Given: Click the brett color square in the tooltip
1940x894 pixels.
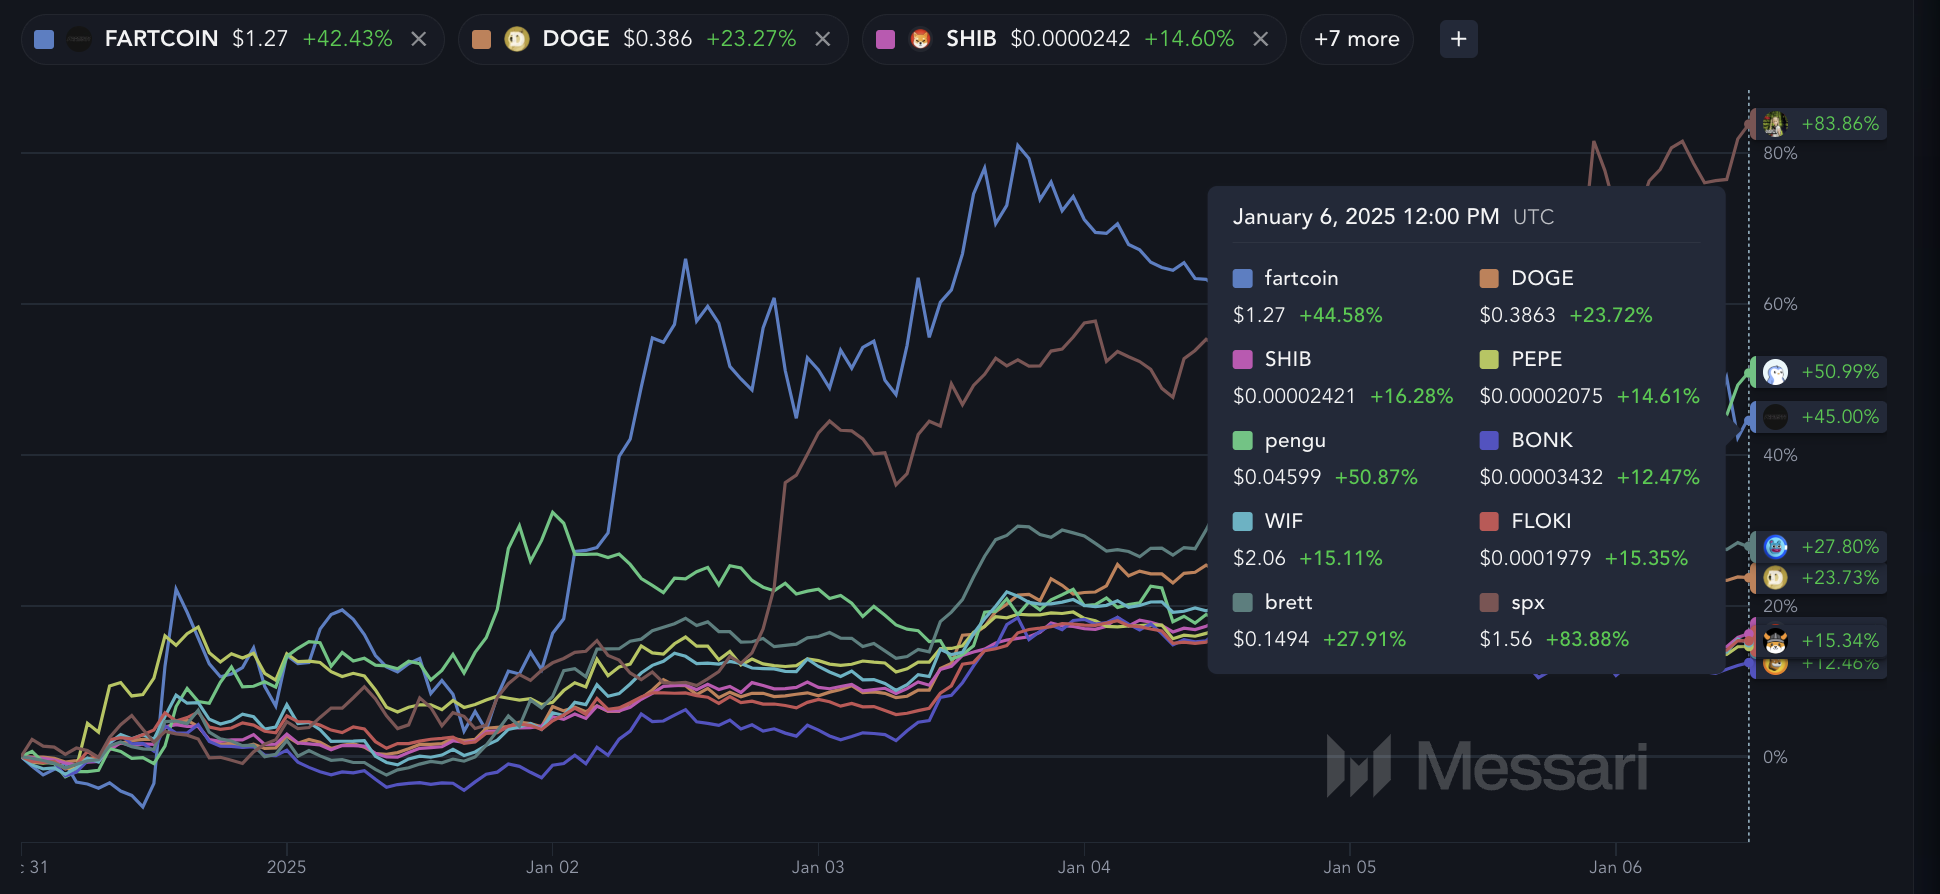Looking at the screenshot, I should click(x=1243, y=602).
